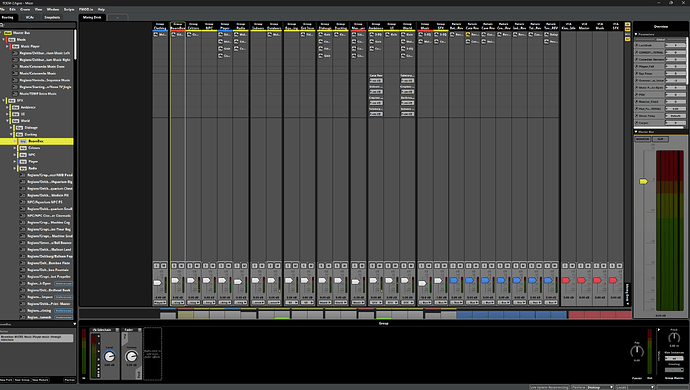The height and width of the screenshot is (390, 690).
Task: Collapse the Docking group in the tree
Action: pyautogui.click(x=11, y=134)
